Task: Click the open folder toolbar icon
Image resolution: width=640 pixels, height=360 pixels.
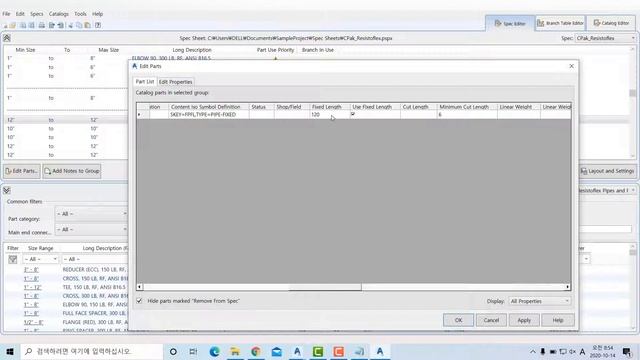Action: tap(13, 25)
